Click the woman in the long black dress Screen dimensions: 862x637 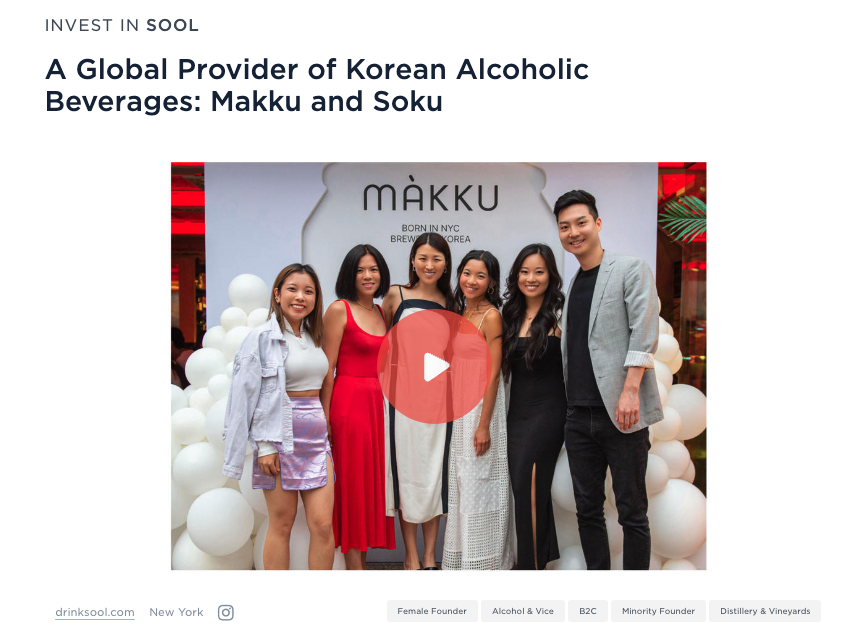(x=532, y=407)
